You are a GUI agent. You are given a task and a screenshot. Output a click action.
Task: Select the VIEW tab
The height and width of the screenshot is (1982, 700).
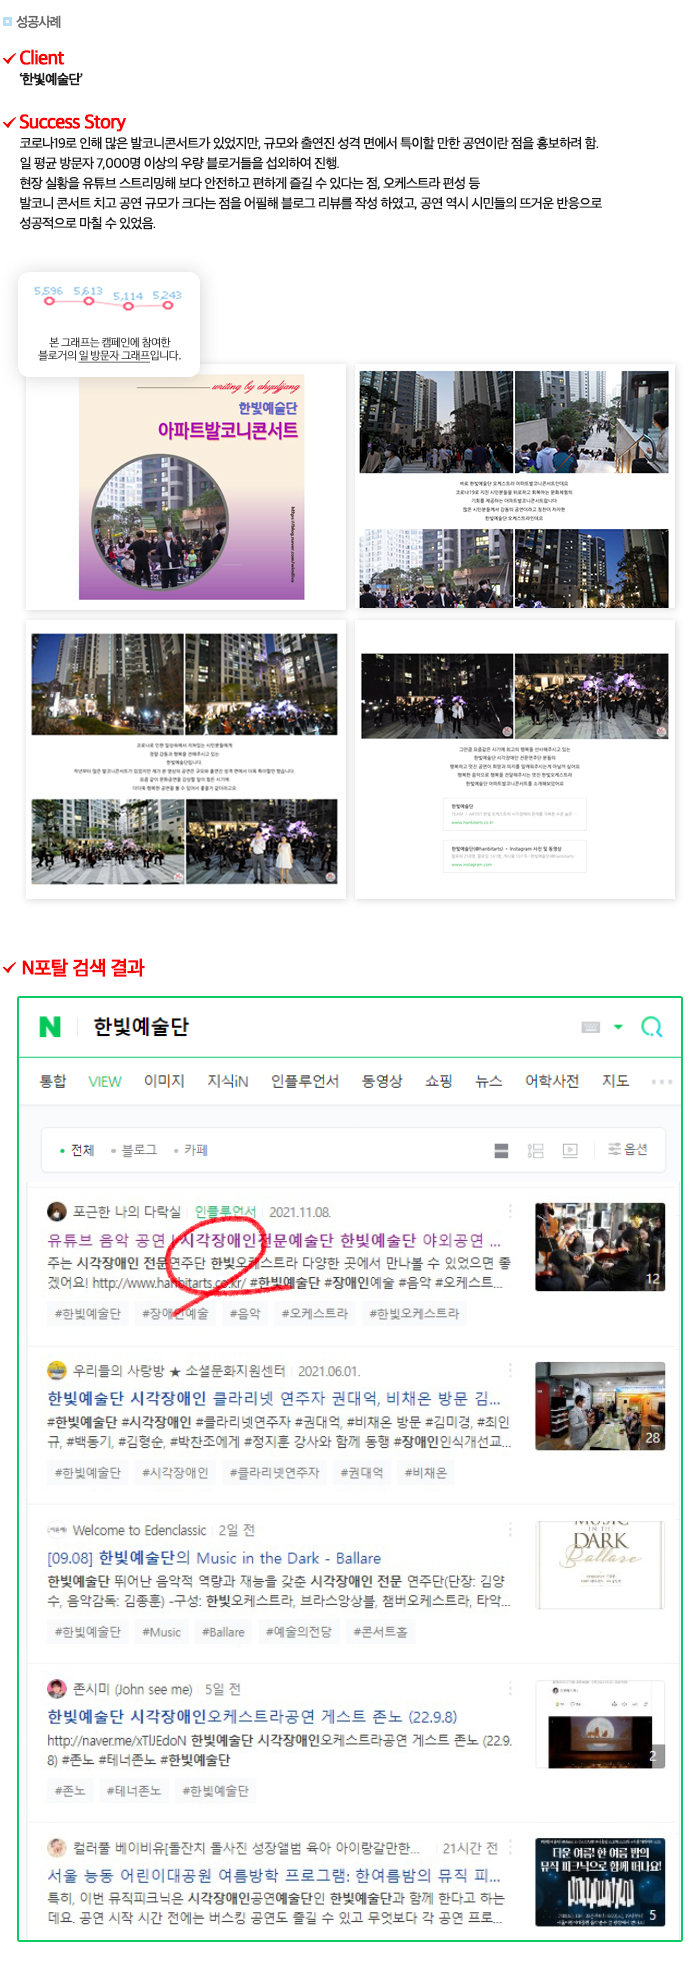click(x=105, y=1081)
